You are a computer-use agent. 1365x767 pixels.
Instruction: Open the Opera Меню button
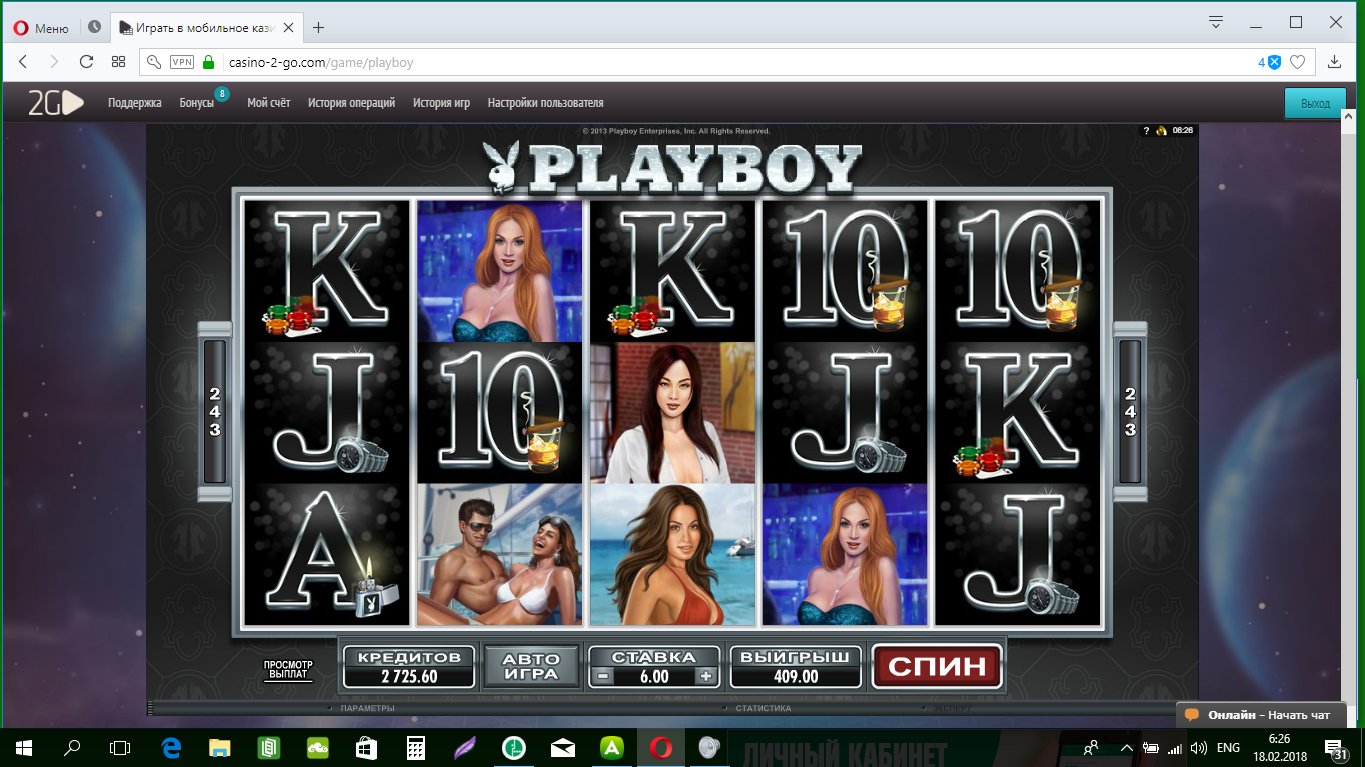[x=41, y=28]
